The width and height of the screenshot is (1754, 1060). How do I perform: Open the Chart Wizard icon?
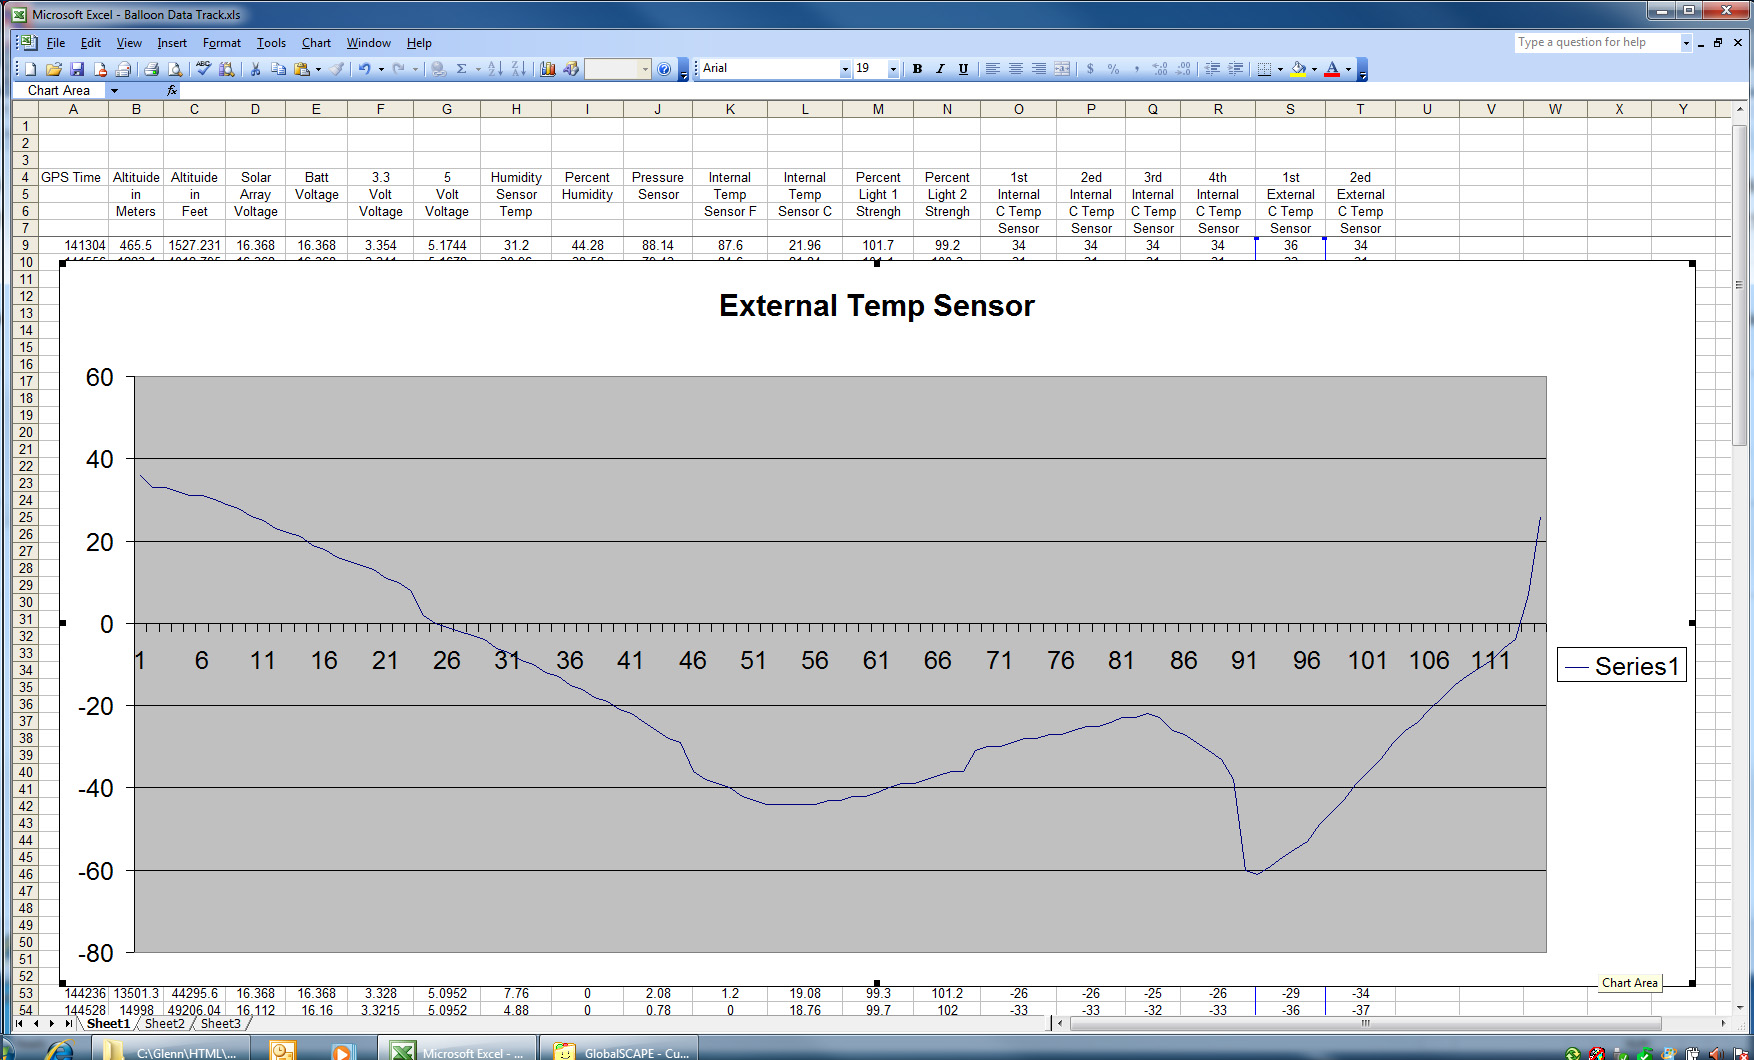pyautogui.click(x=548, y=69)
